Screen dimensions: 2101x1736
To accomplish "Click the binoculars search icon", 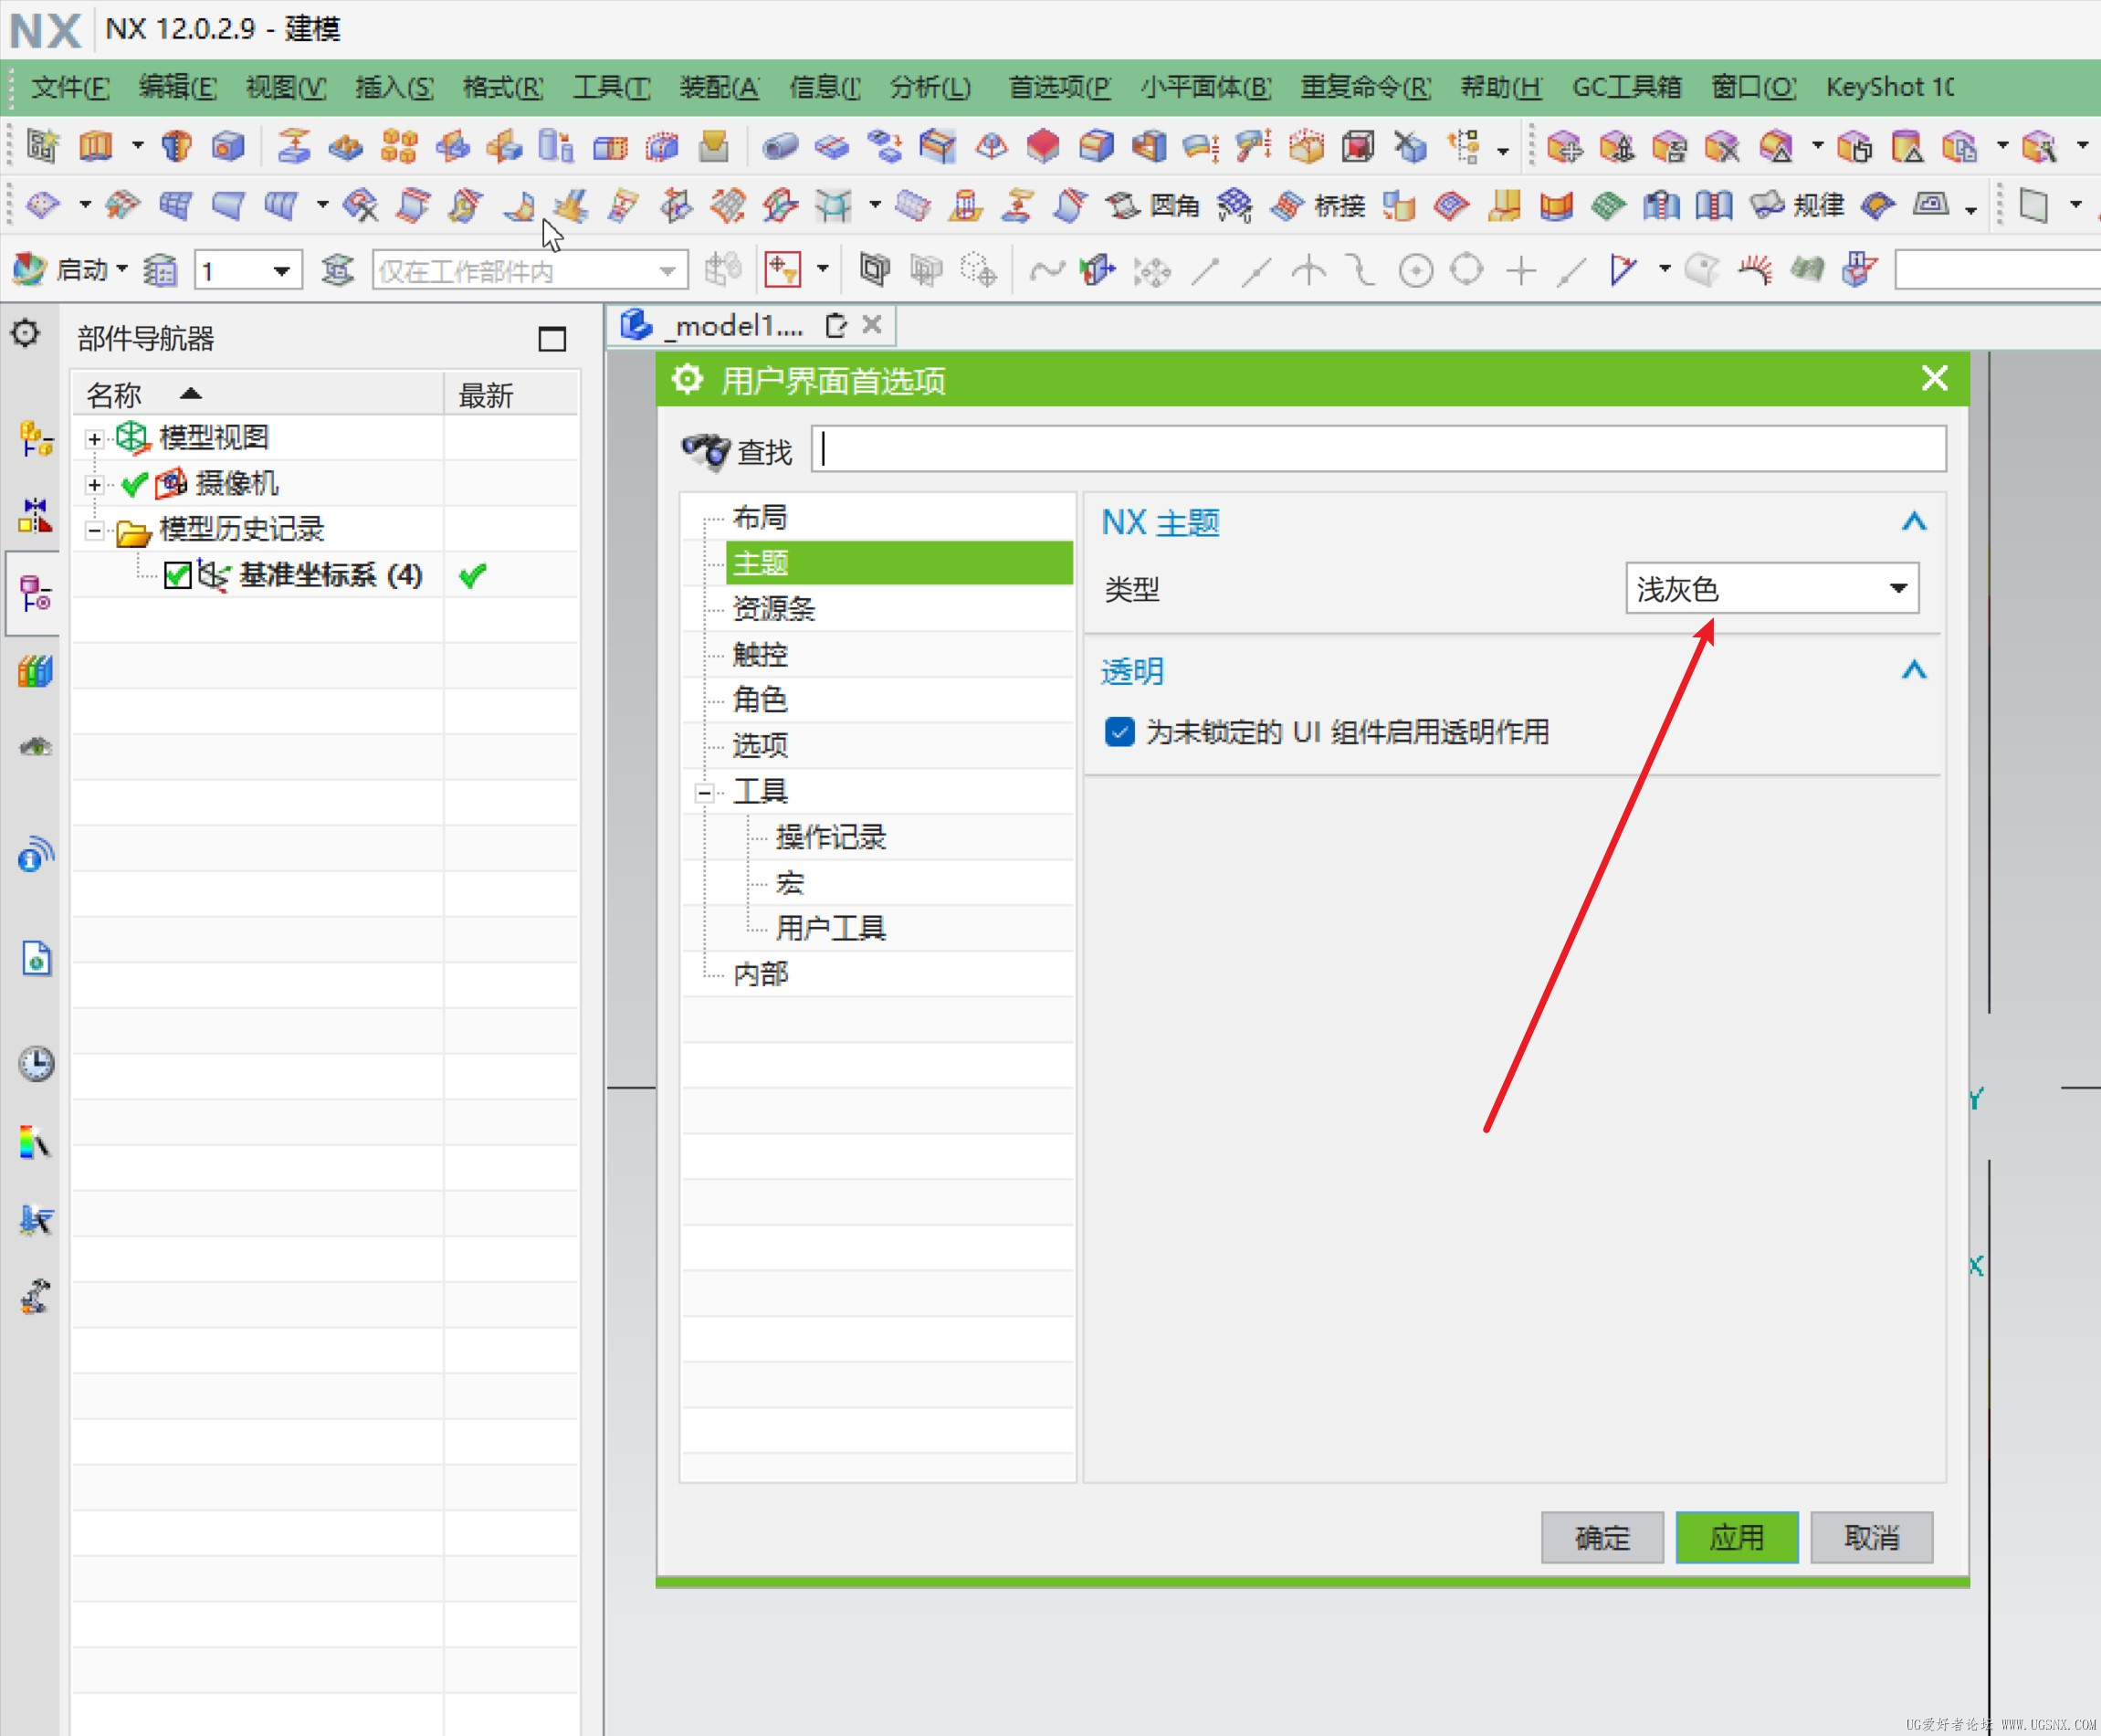I will (706, 451).
